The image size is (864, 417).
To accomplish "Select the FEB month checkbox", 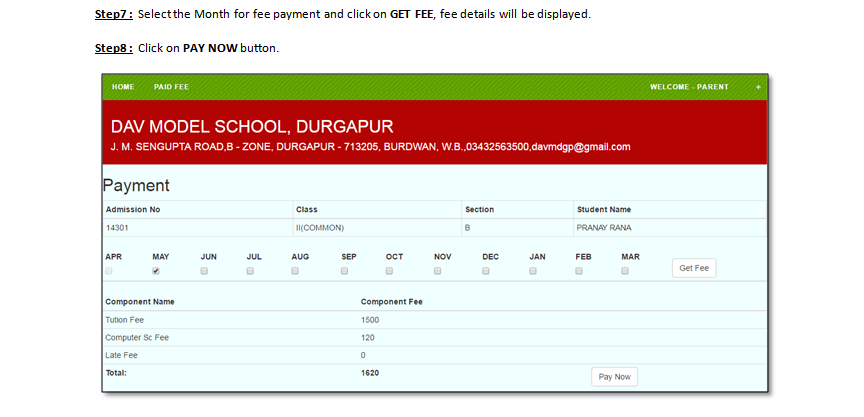I will click(579, 271).
